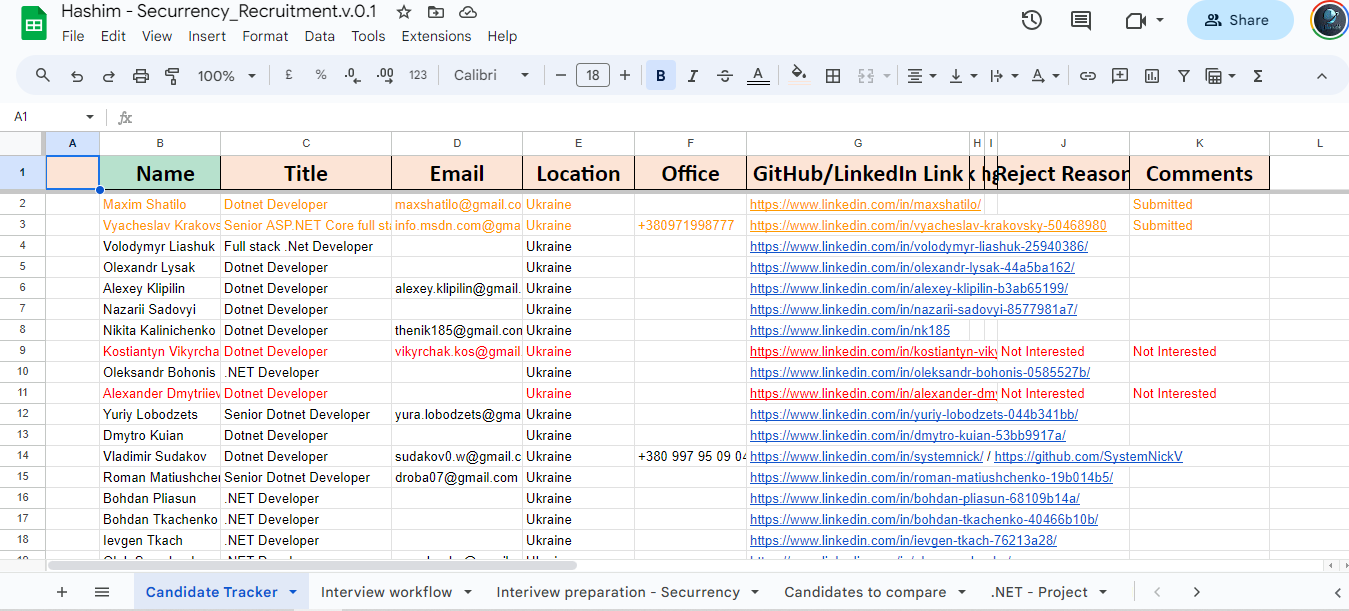Expand the horizontal align dropdown
The image size is (1349, 611).
tap(921, 76)
